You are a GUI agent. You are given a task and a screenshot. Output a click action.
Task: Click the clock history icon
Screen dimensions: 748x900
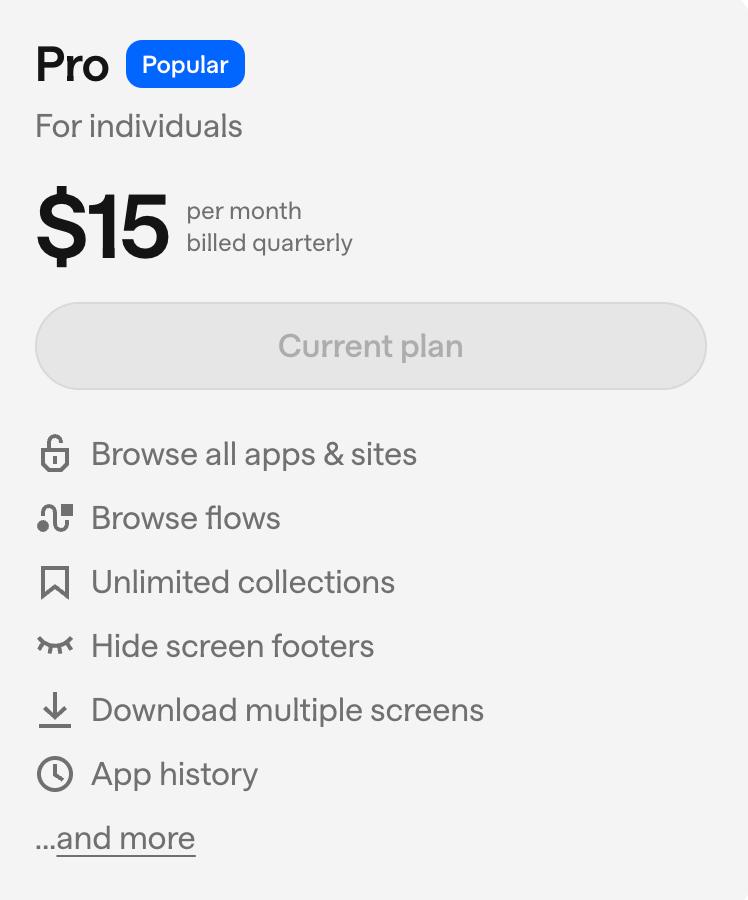pyautogui.click(x=55, y=774)
